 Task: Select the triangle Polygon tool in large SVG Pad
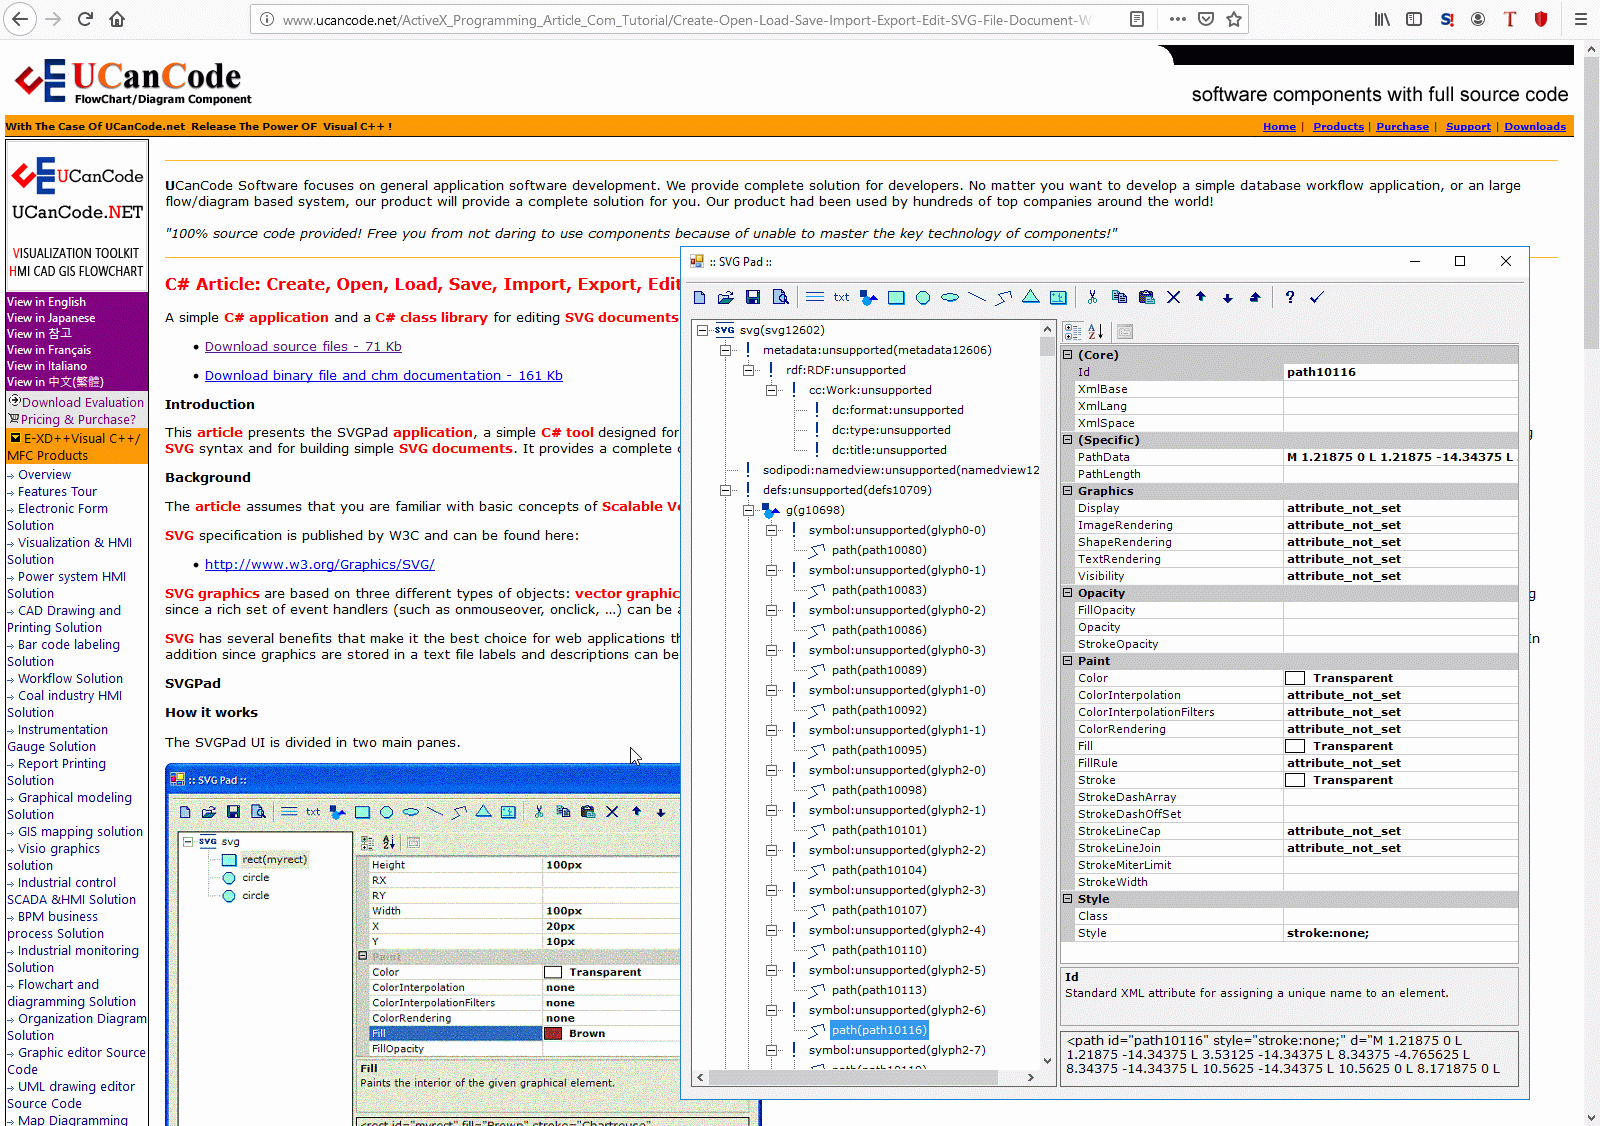[x=1031, y=297]
